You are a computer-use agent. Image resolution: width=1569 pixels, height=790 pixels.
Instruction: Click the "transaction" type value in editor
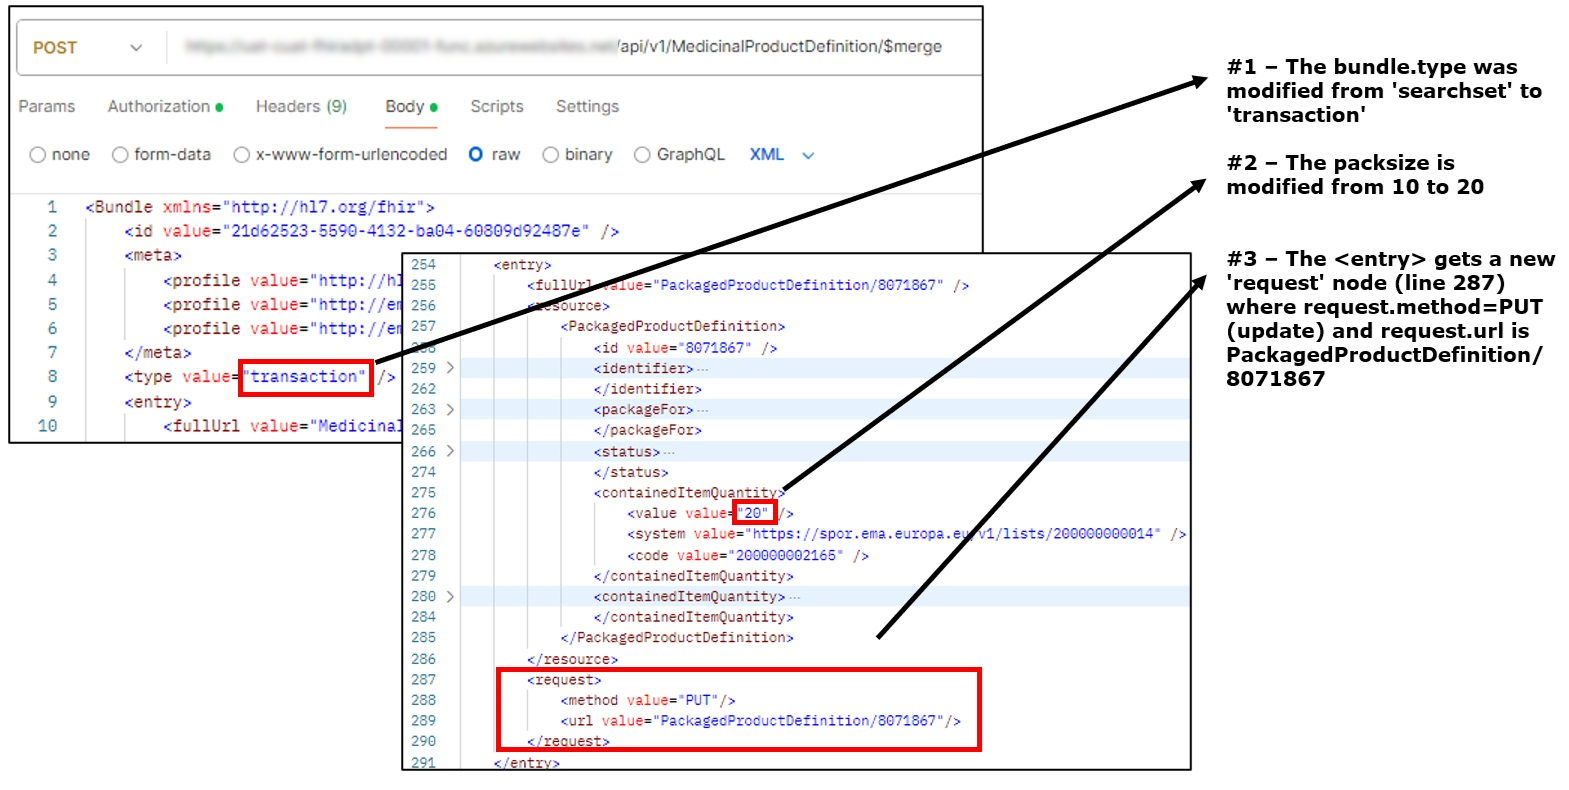click(x=306, y=377)
